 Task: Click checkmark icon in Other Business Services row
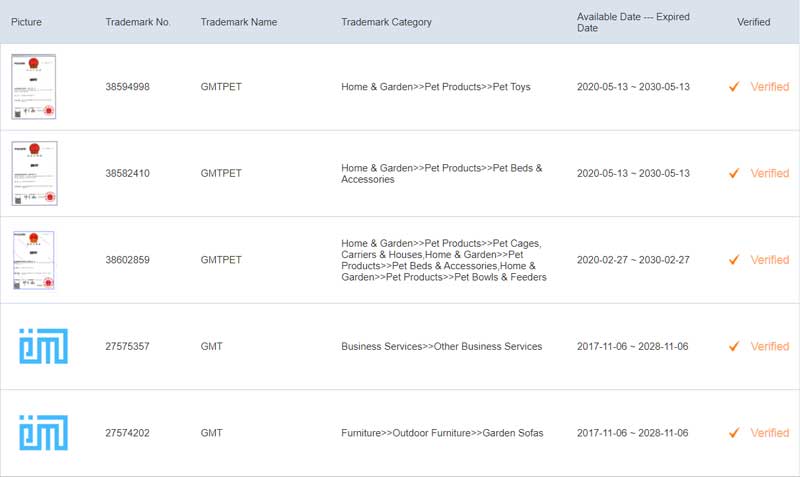[734, 346]
